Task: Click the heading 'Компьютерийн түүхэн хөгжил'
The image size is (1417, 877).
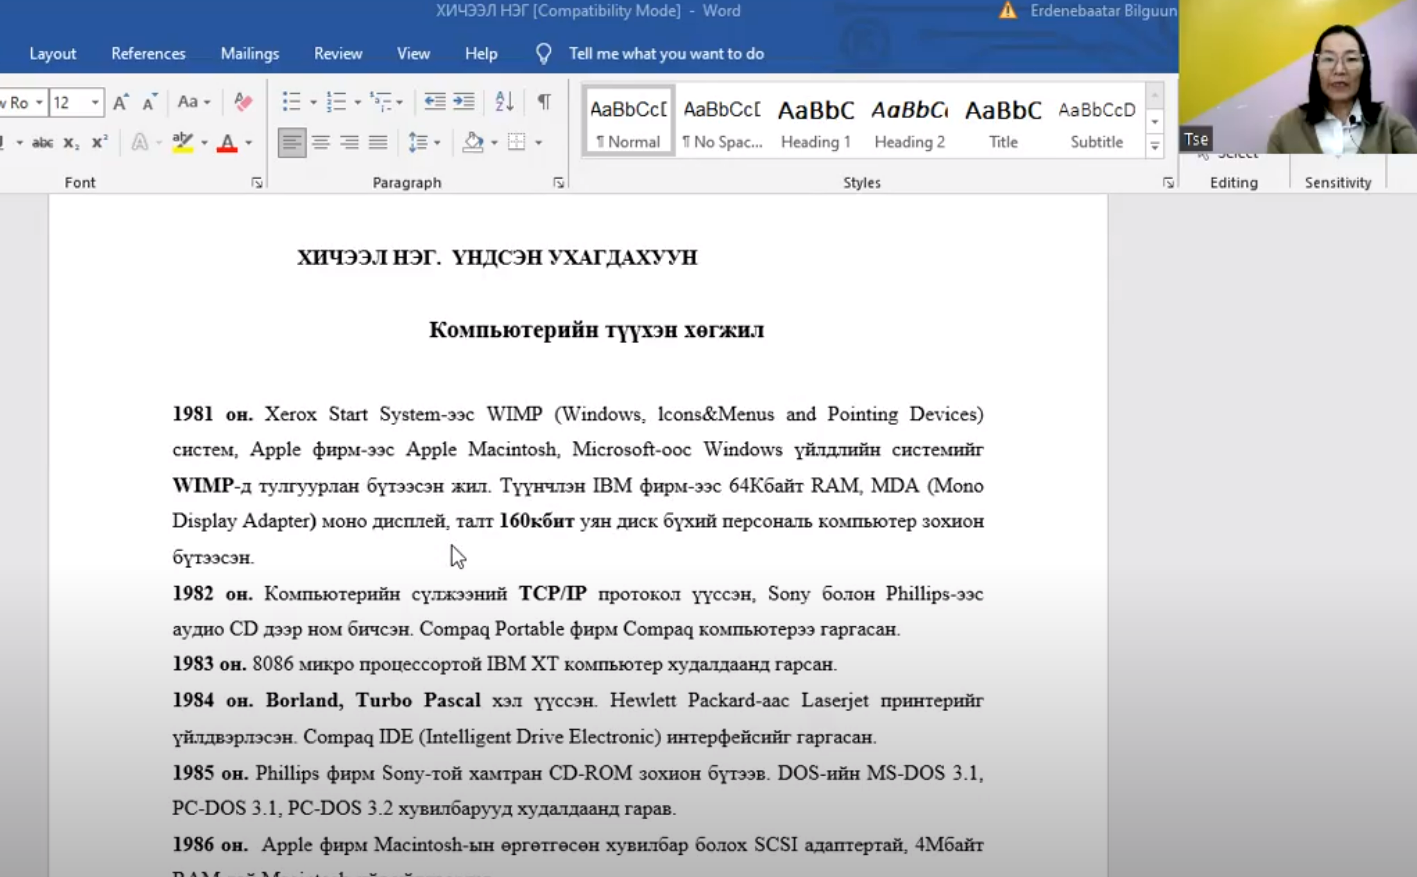Action: click(x=596, y=330)
